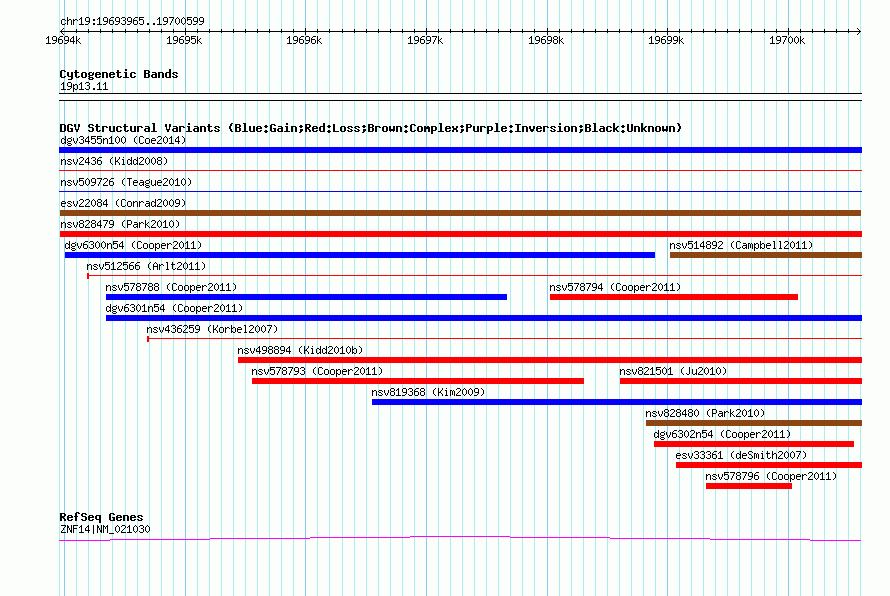The width and height of the screenshot is (890, 596).
Task: Open the nsv828479 (Park2010) variant label
Action: tap(120, 224)
